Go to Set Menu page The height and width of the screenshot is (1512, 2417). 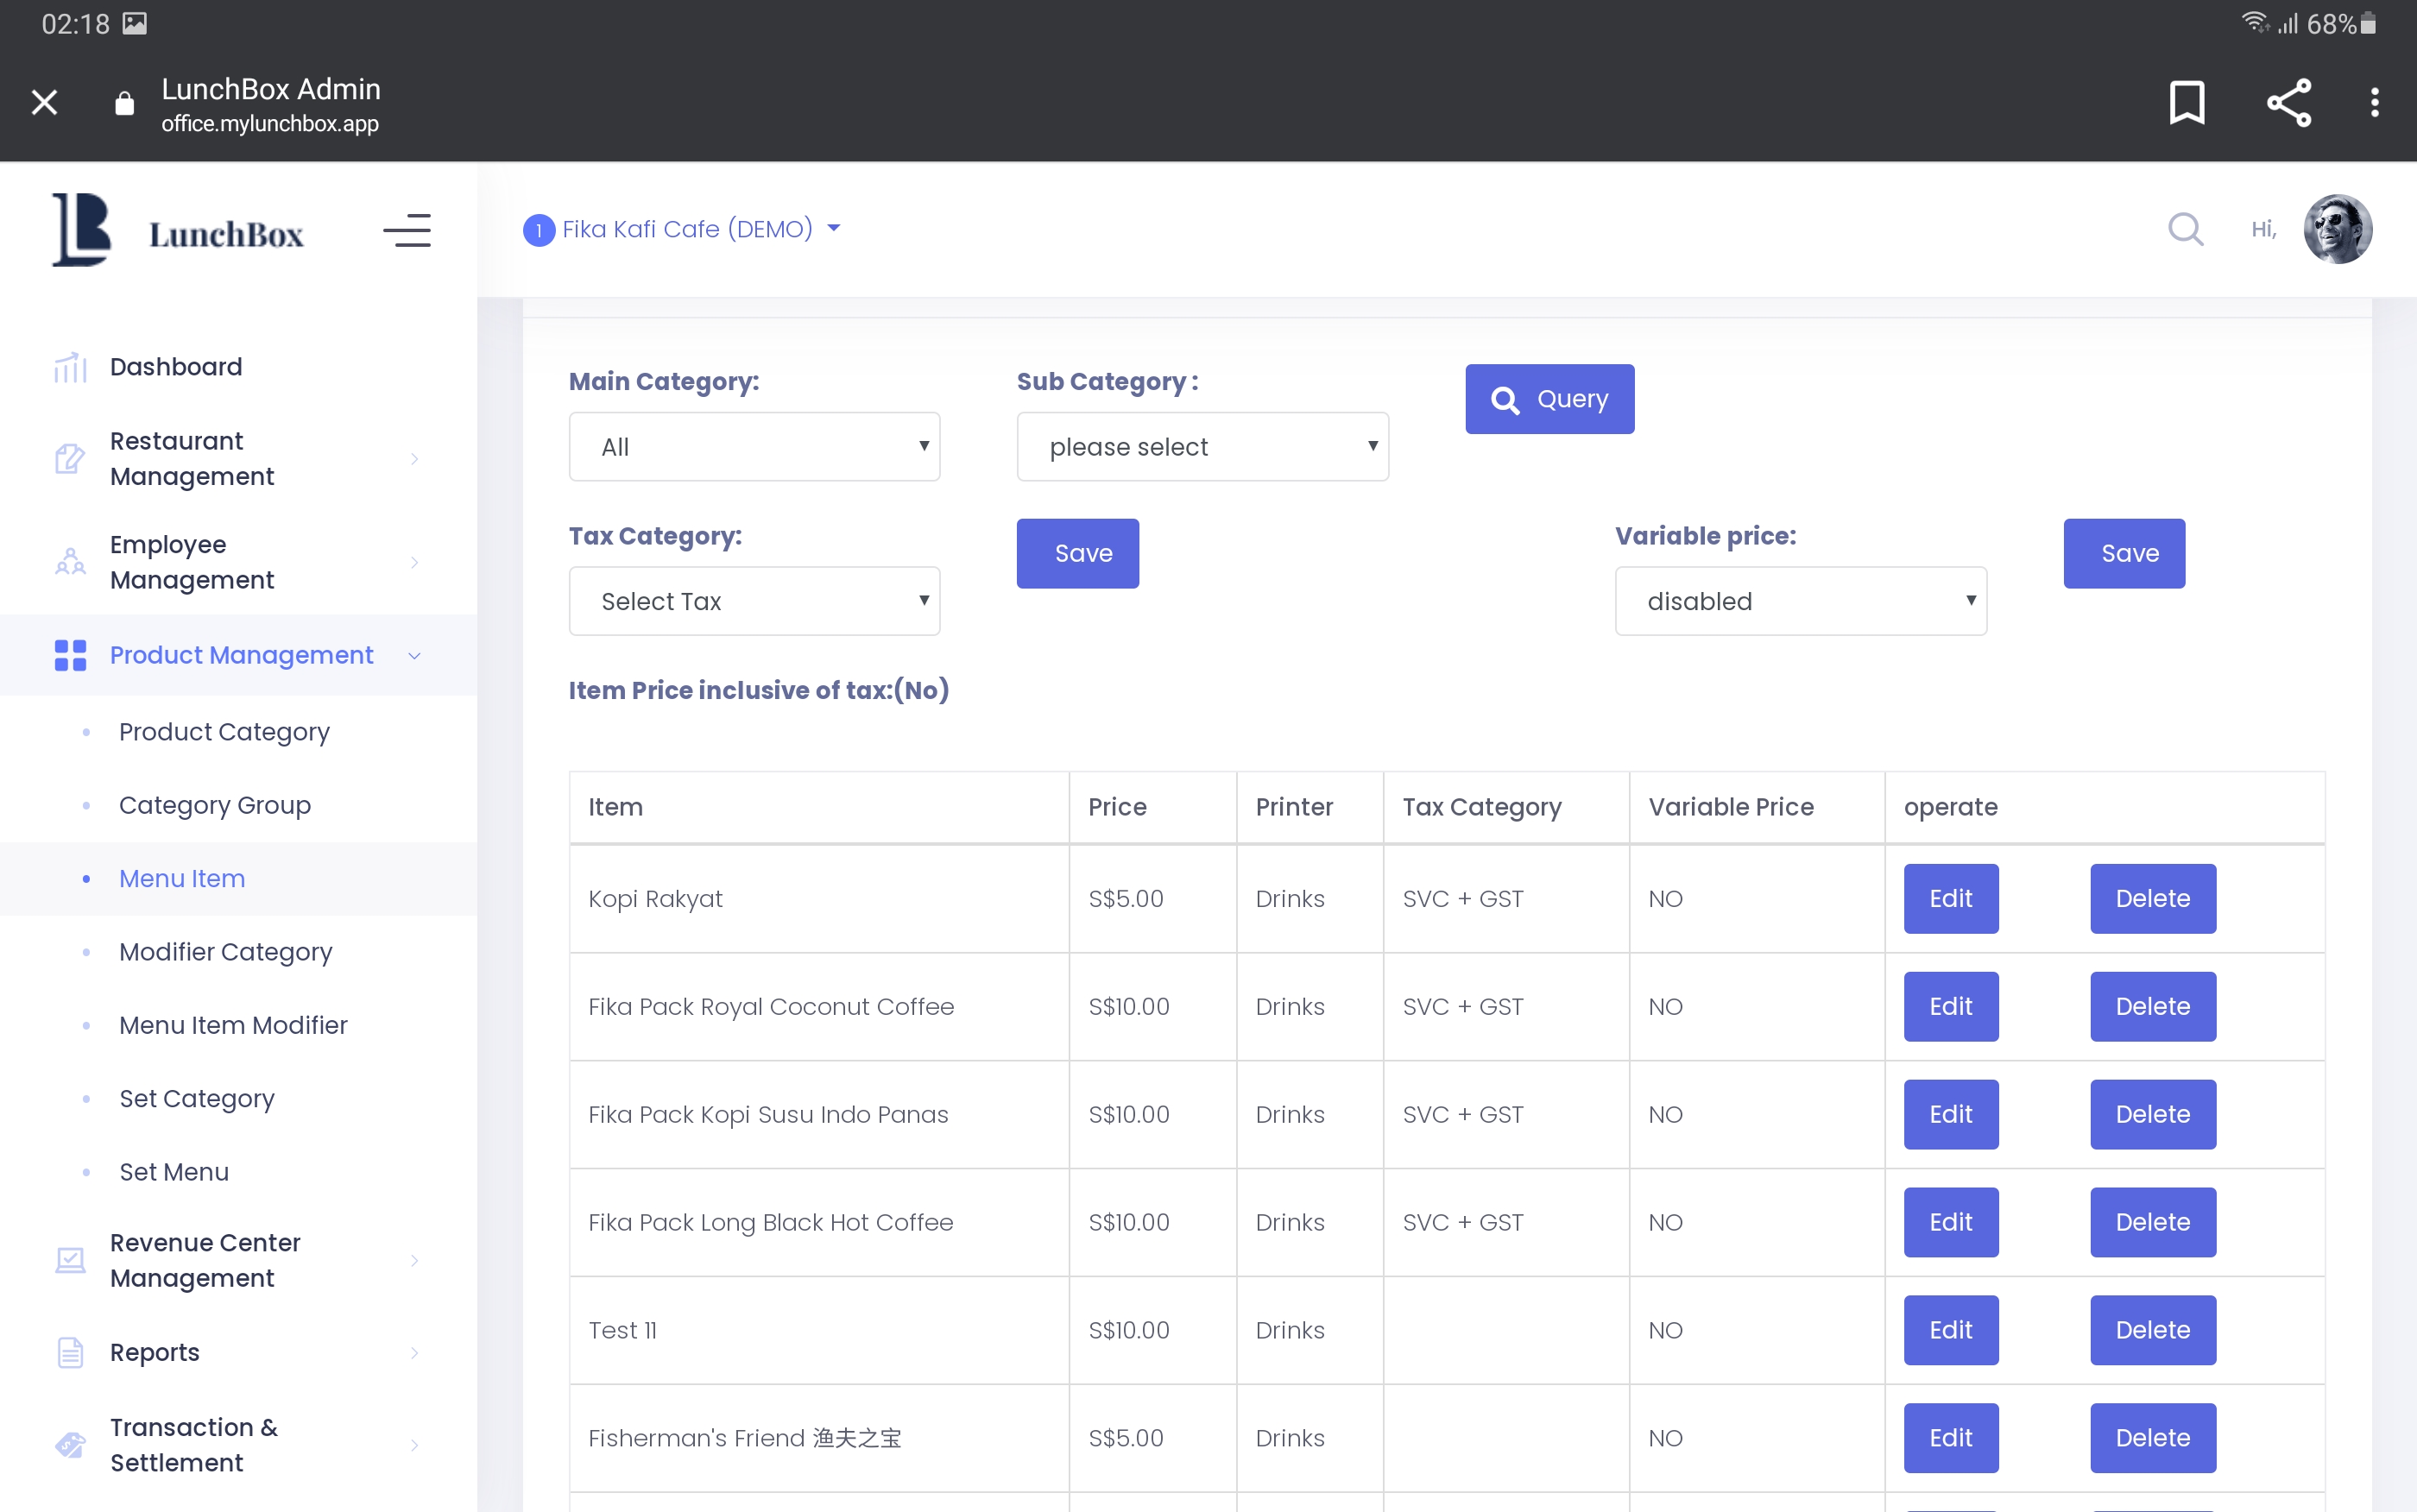(174, 1172)
